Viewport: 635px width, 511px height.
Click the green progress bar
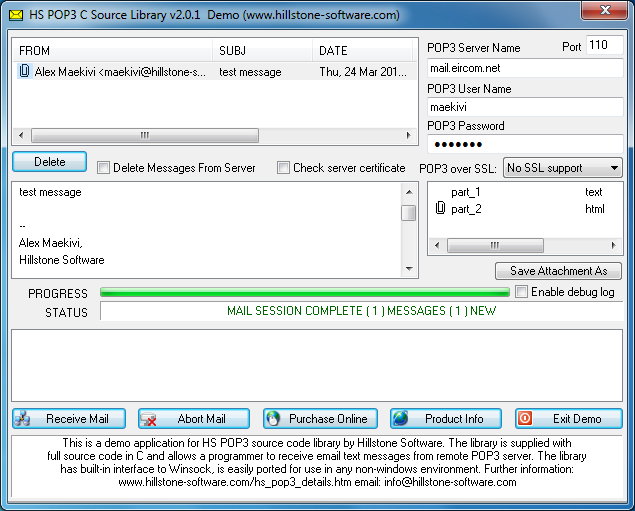tap(305, 292)
